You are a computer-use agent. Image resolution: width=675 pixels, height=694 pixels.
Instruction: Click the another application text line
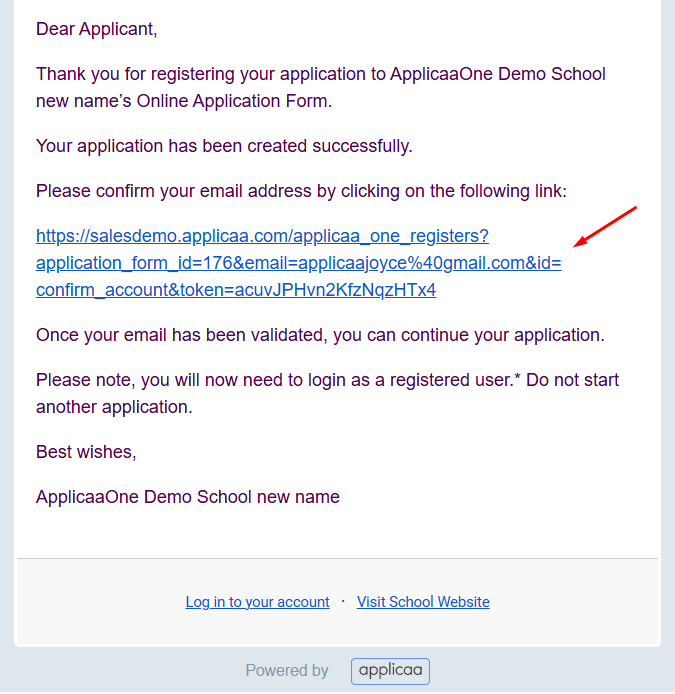114,407
